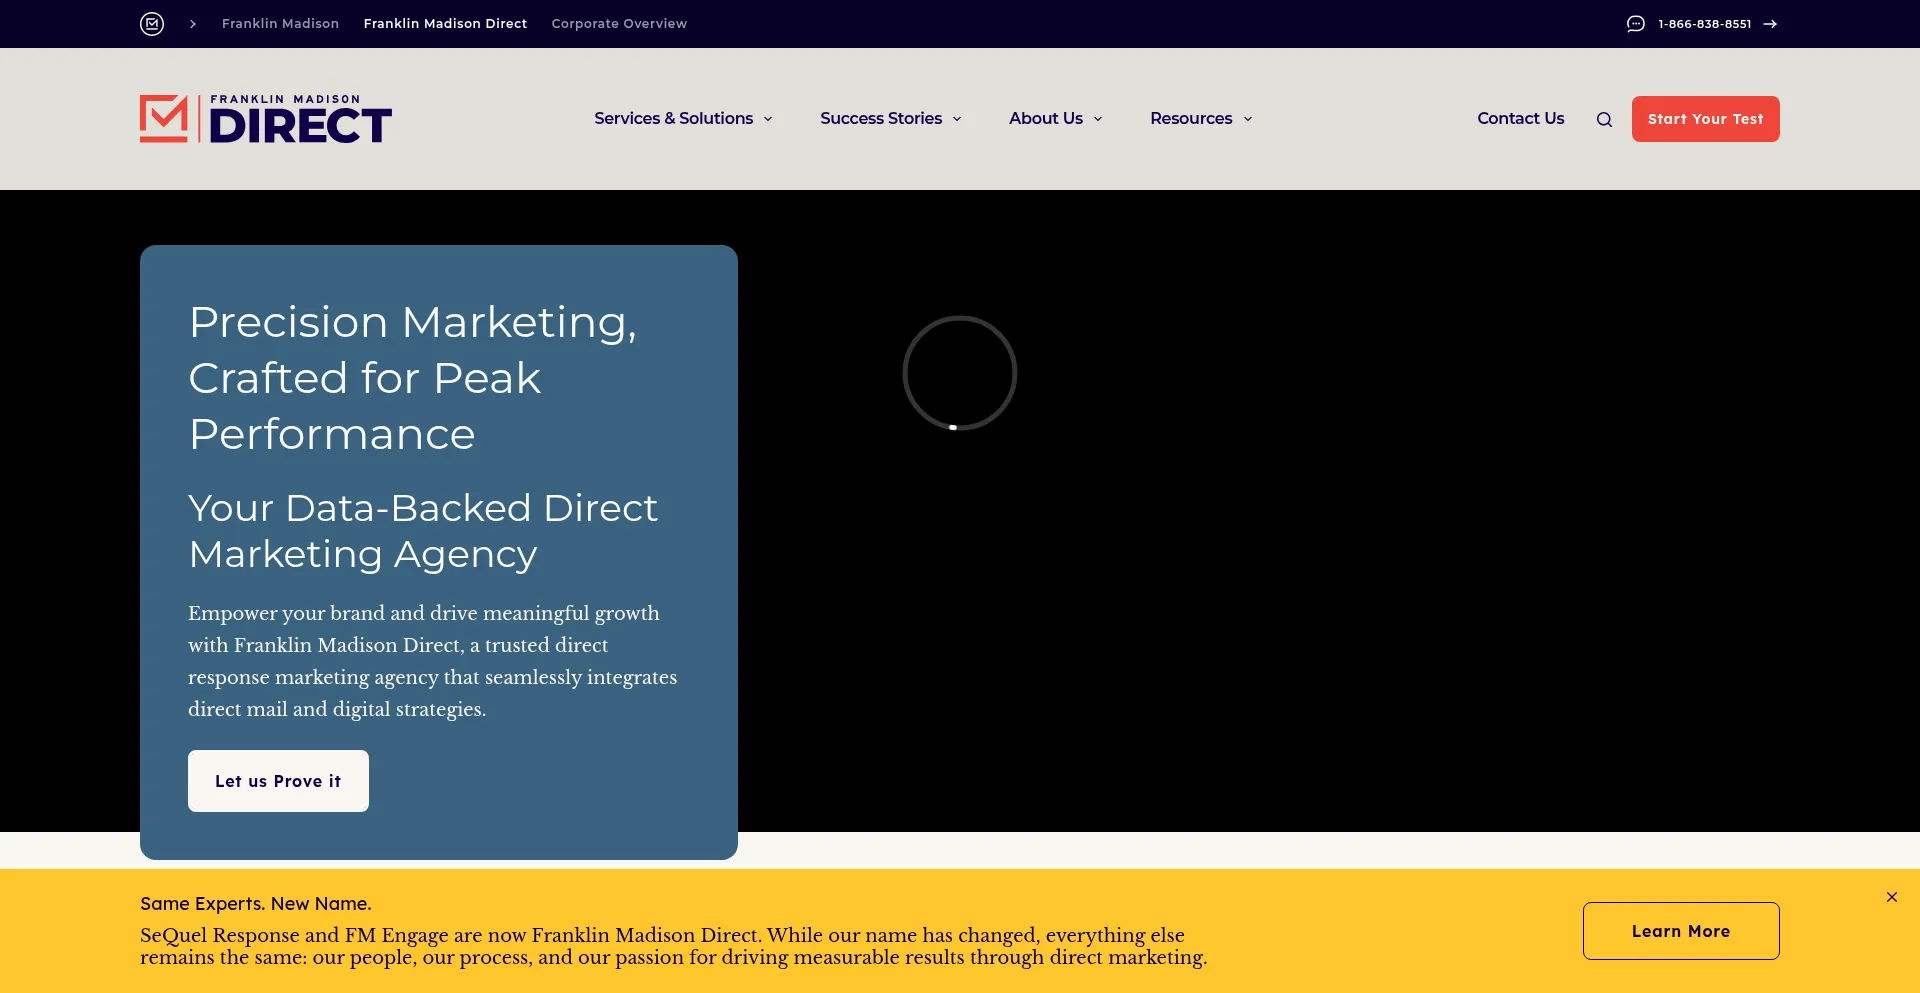This screenshot has width=1920, height=993.
Task: Click the chat bubble icon by phone number
Action: click(1636, 24)
